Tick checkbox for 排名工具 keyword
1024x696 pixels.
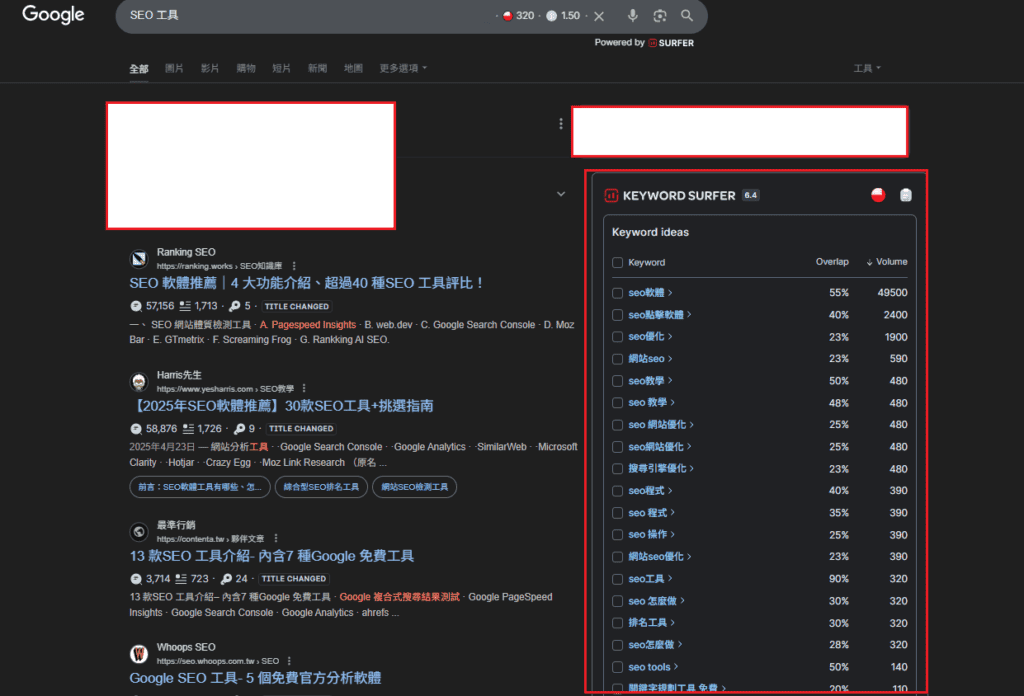(617, 624)
